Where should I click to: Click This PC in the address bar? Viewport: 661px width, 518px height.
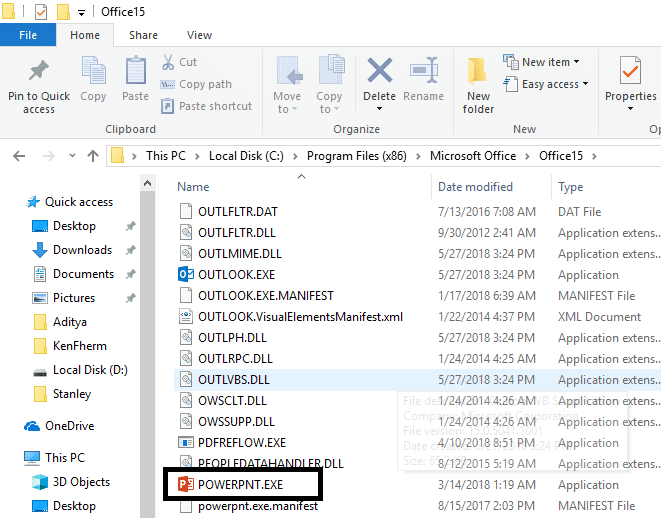pos(166,156)
